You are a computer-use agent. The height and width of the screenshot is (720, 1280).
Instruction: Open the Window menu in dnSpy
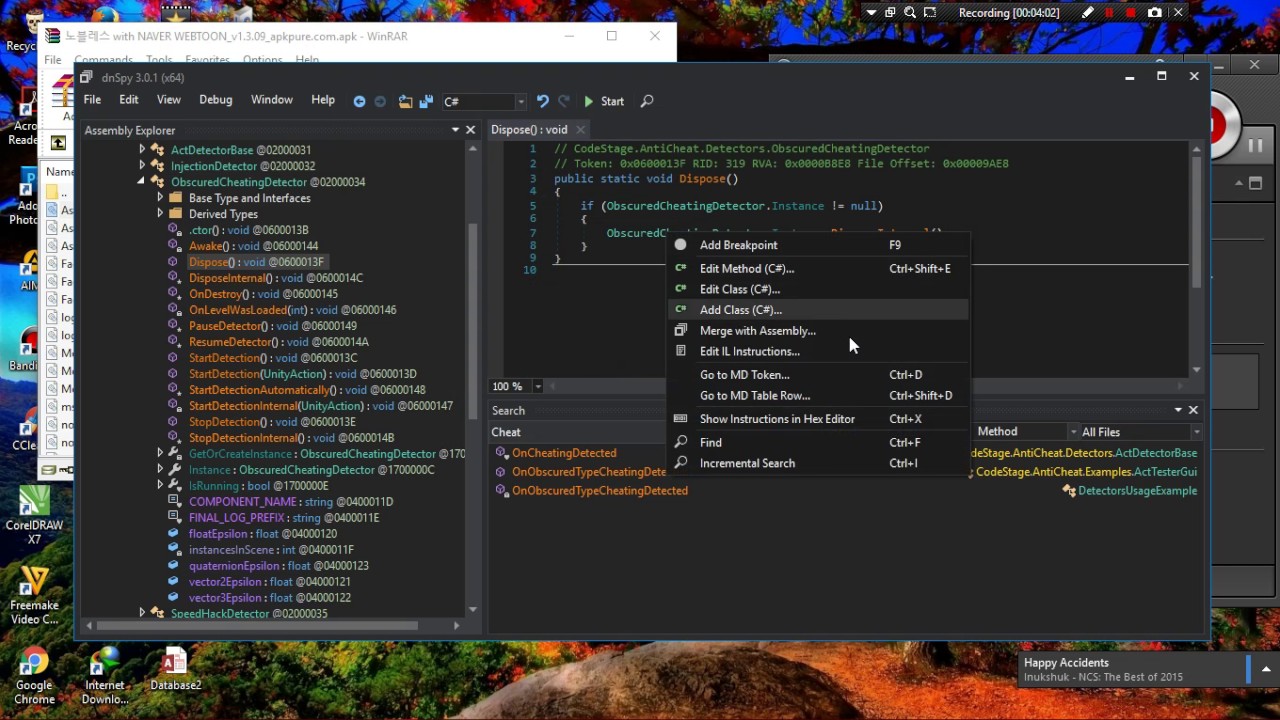[272, 100]
